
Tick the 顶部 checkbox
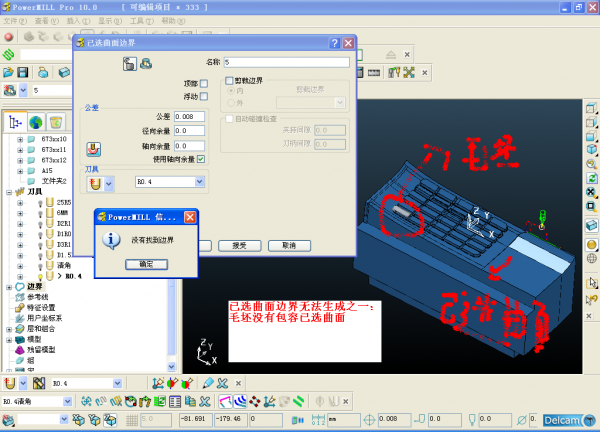pyautogui.click(x=204, y=83)
